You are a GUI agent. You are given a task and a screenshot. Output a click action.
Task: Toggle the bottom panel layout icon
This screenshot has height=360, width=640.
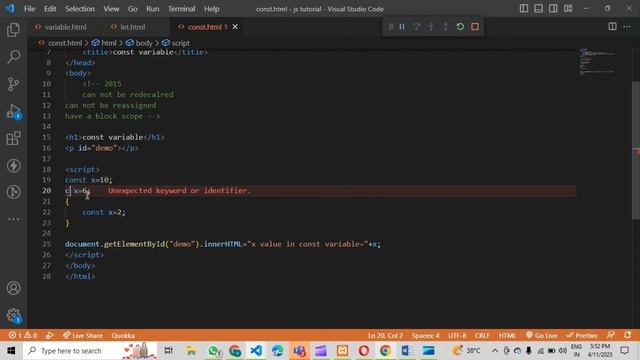click(539, 9)
